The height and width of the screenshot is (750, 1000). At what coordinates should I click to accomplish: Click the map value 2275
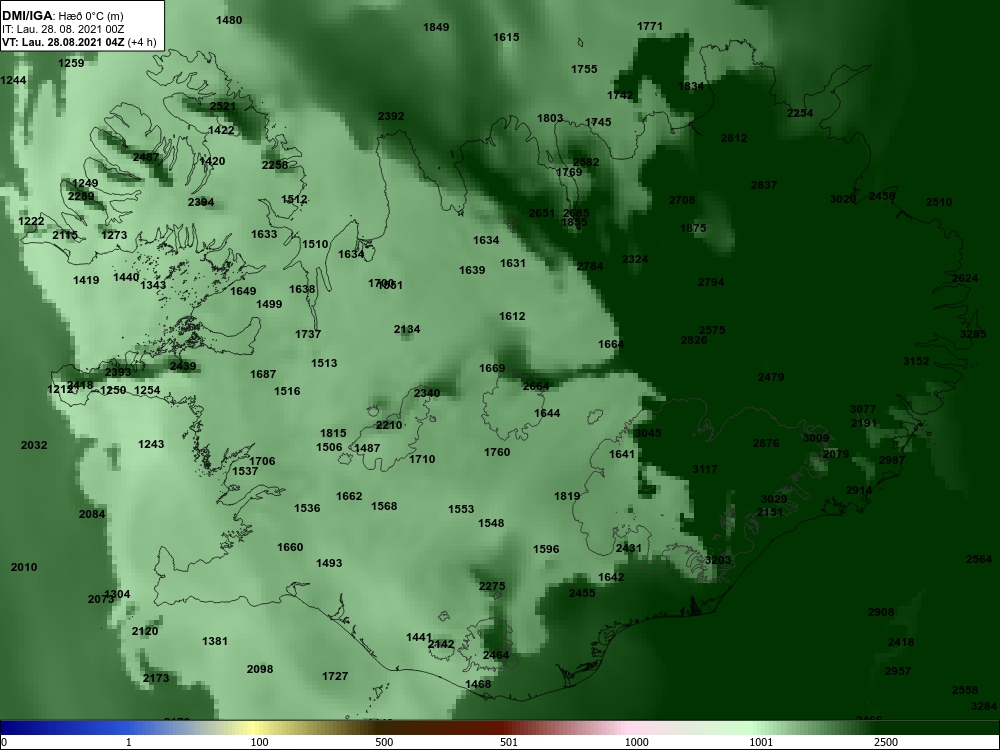point(492,586)
